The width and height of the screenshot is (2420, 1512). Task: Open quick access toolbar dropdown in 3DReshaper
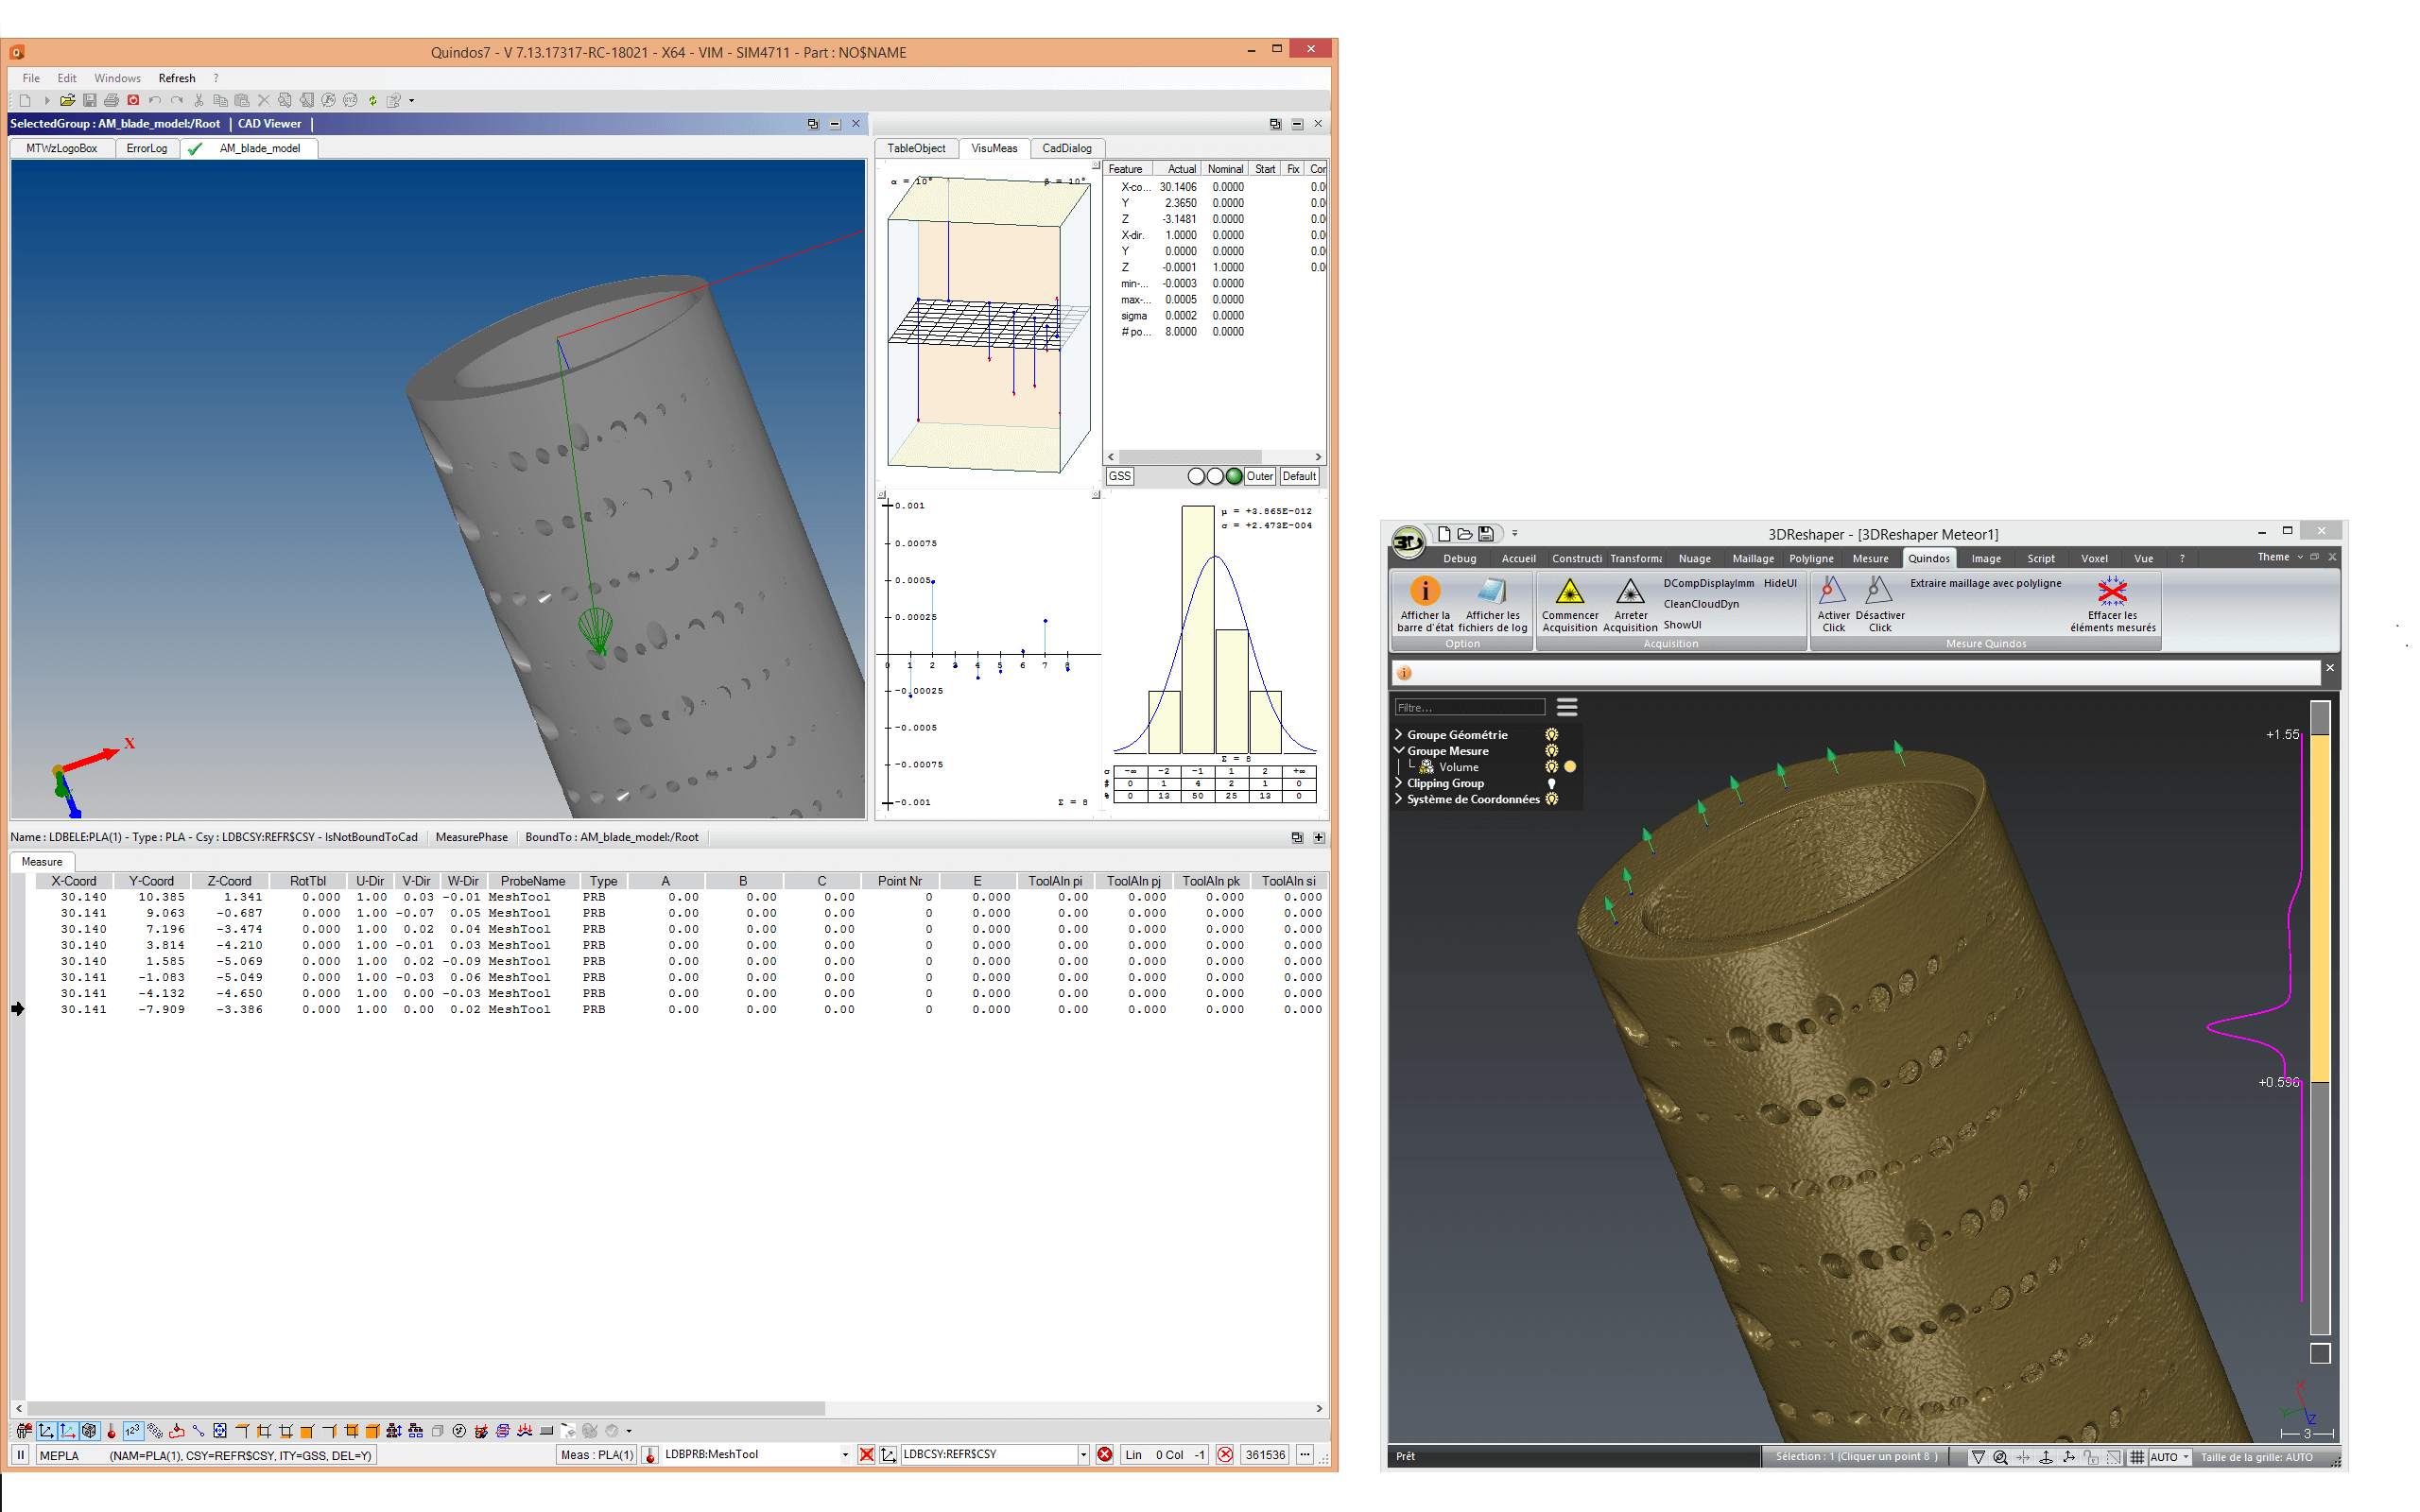pyautogui.click(x=1514, y=534)
